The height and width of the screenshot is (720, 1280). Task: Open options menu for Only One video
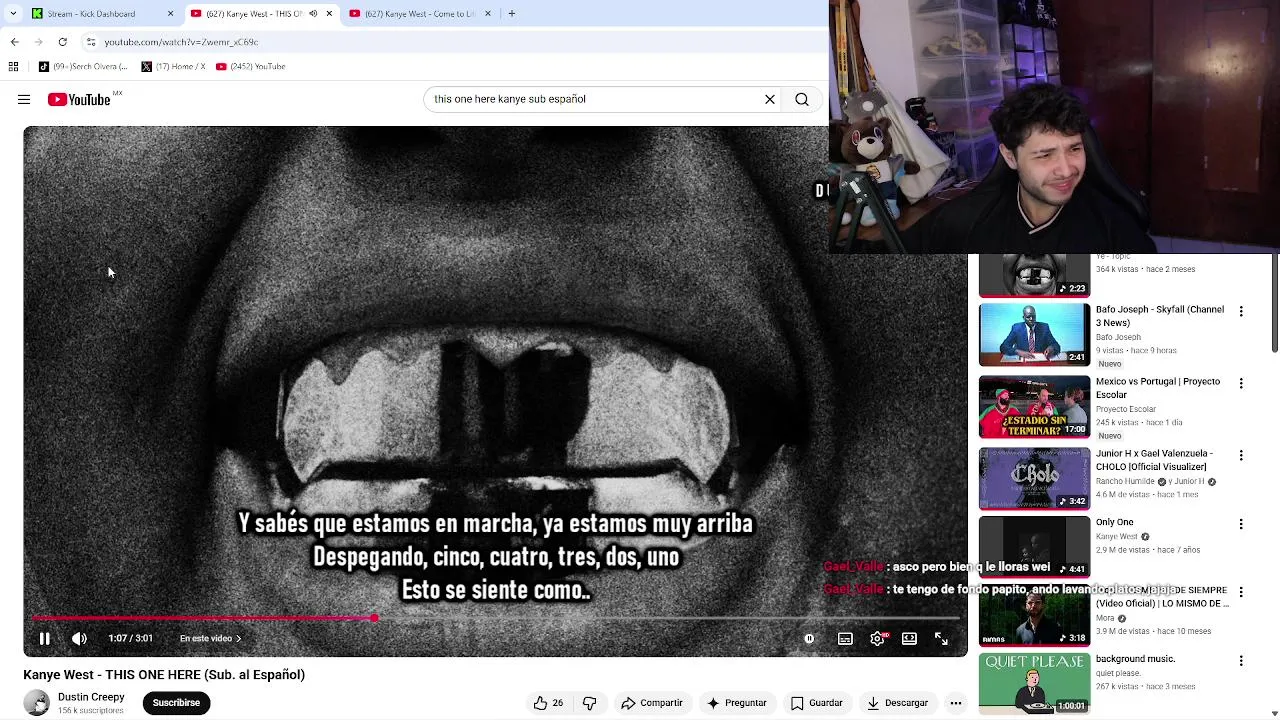click(1241, 524)
